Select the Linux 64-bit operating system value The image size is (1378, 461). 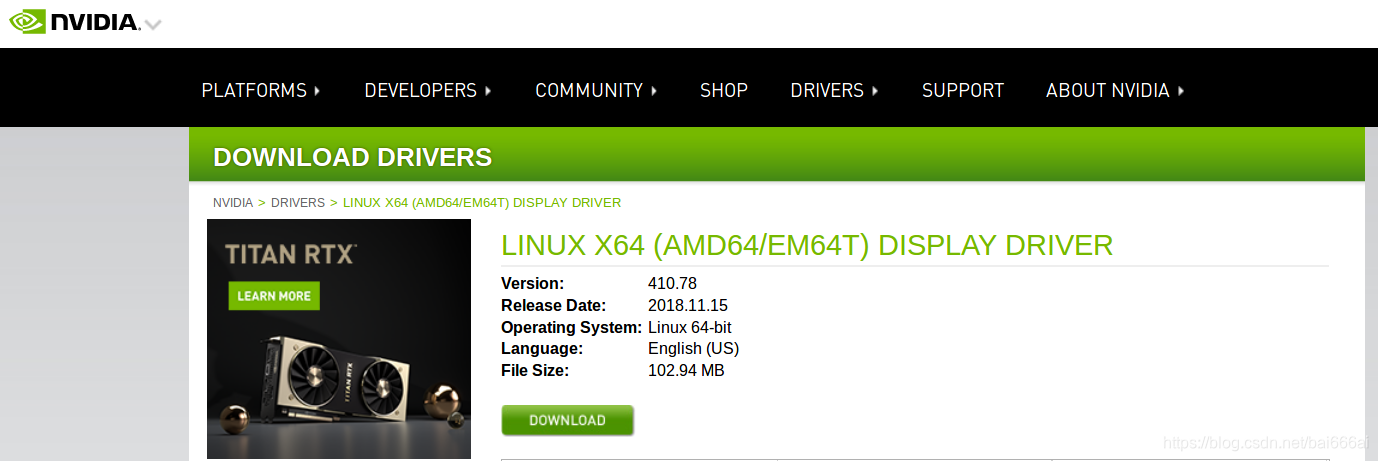690,328
